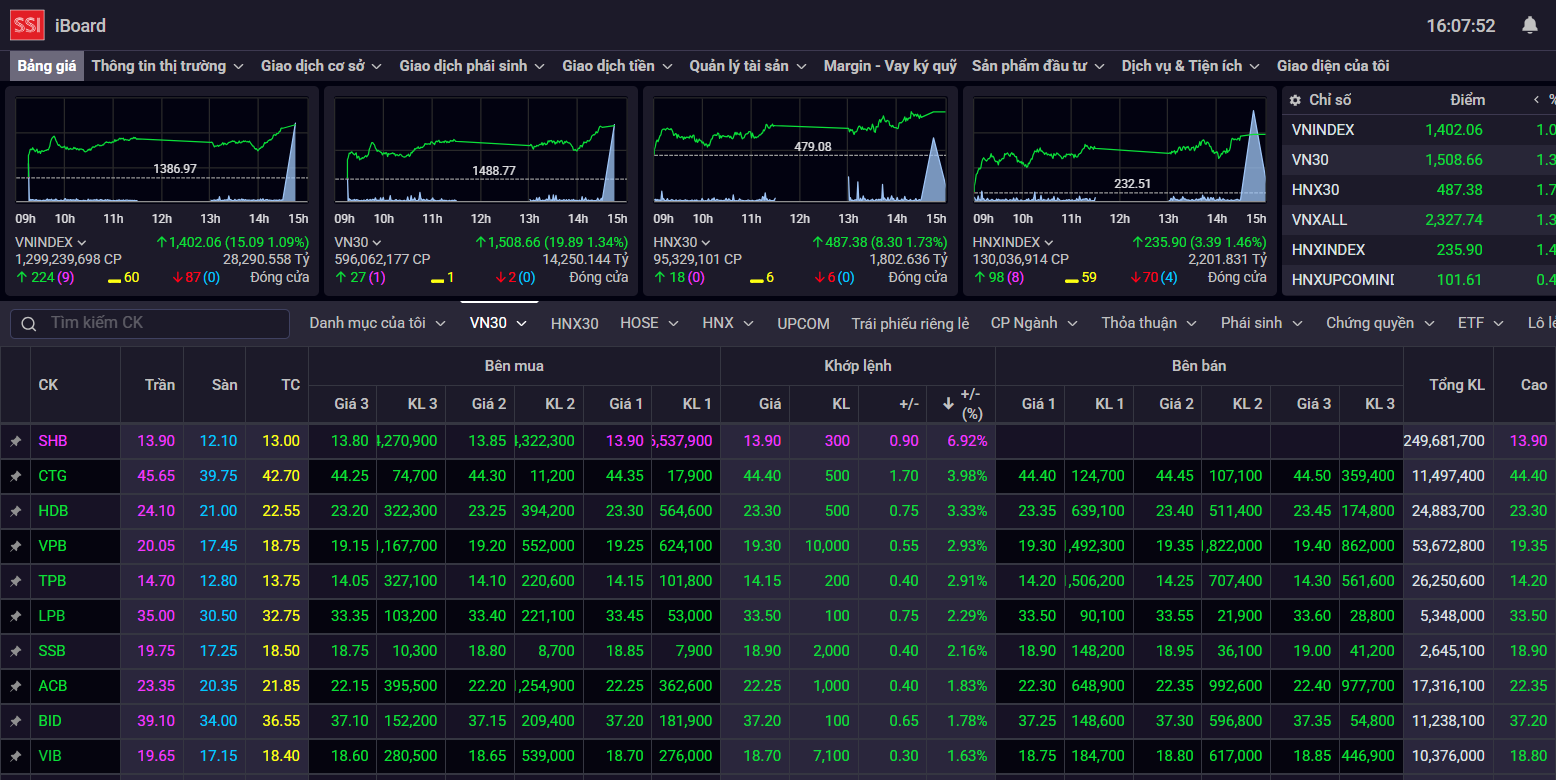Open Margin - Vay ký quỹ
1556x780 pixels.
point(890,66)
